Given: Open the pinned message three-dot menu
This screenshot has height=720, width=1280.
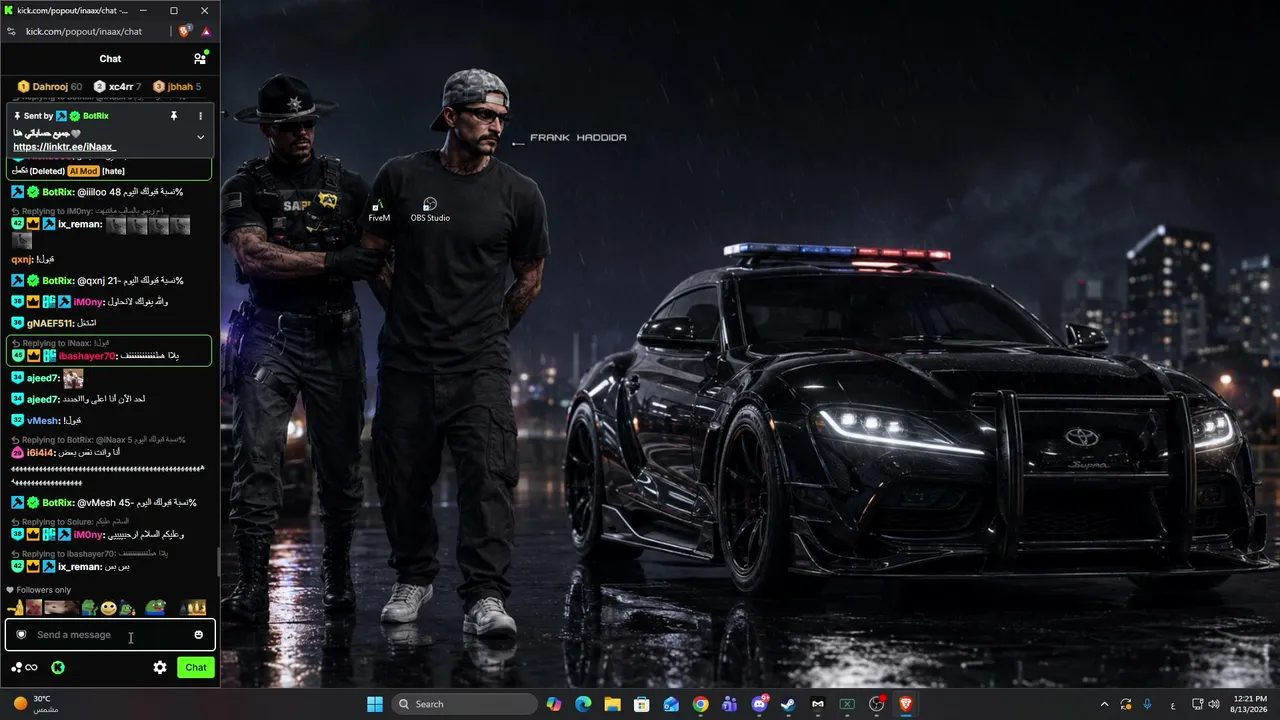Looking at the screenshot, I should (x=200, y=116).
